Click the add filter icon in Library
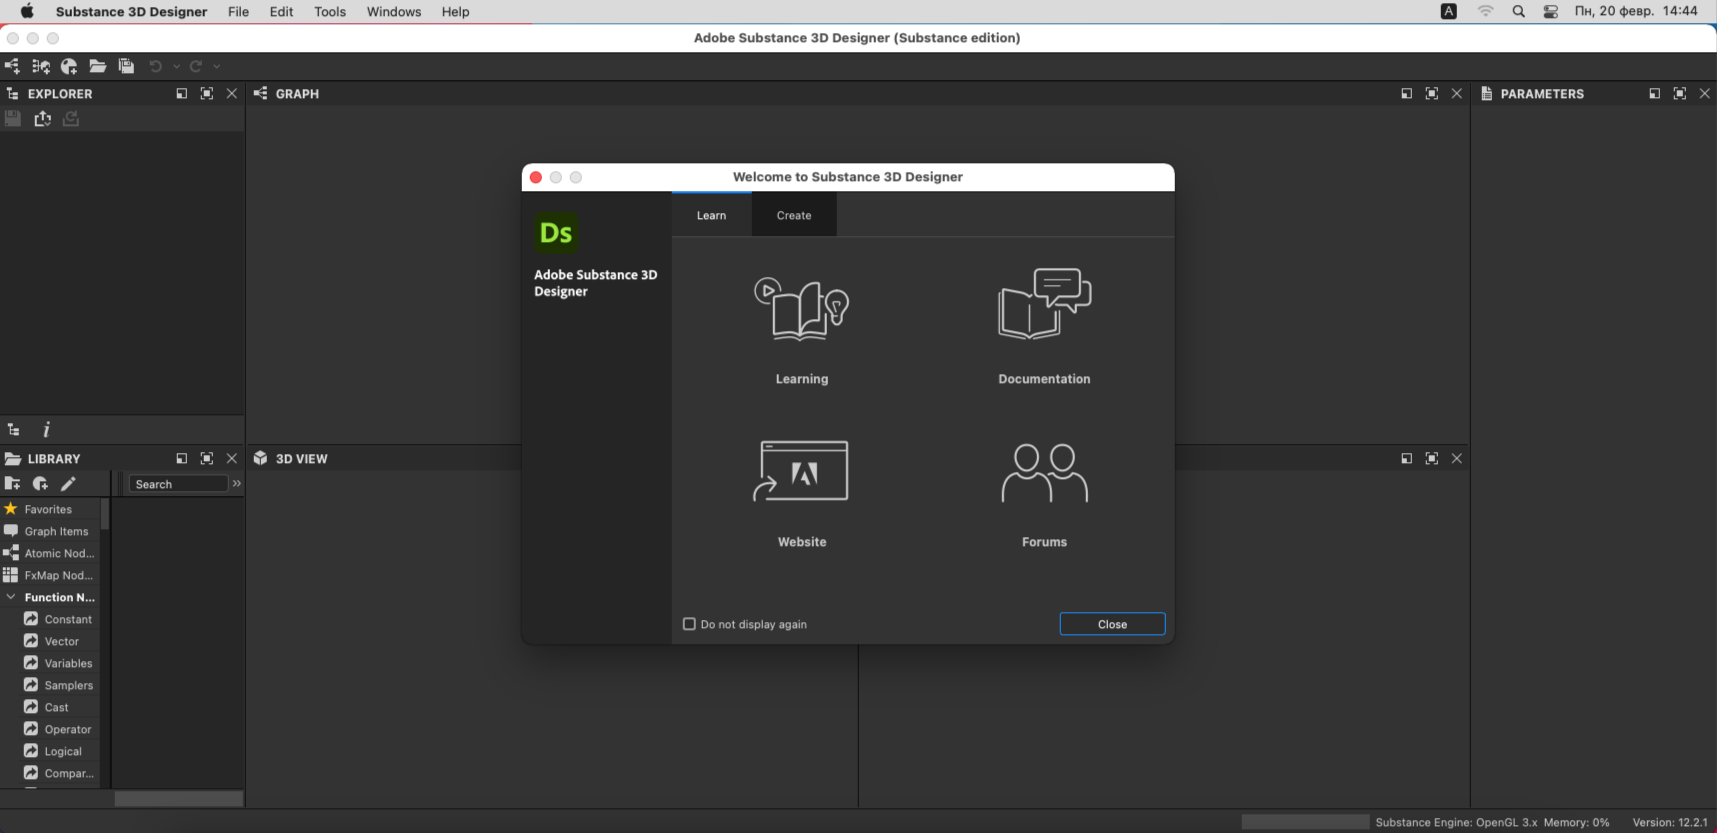This screenshot has height=833, width=1717. click(x=40, y=484)
